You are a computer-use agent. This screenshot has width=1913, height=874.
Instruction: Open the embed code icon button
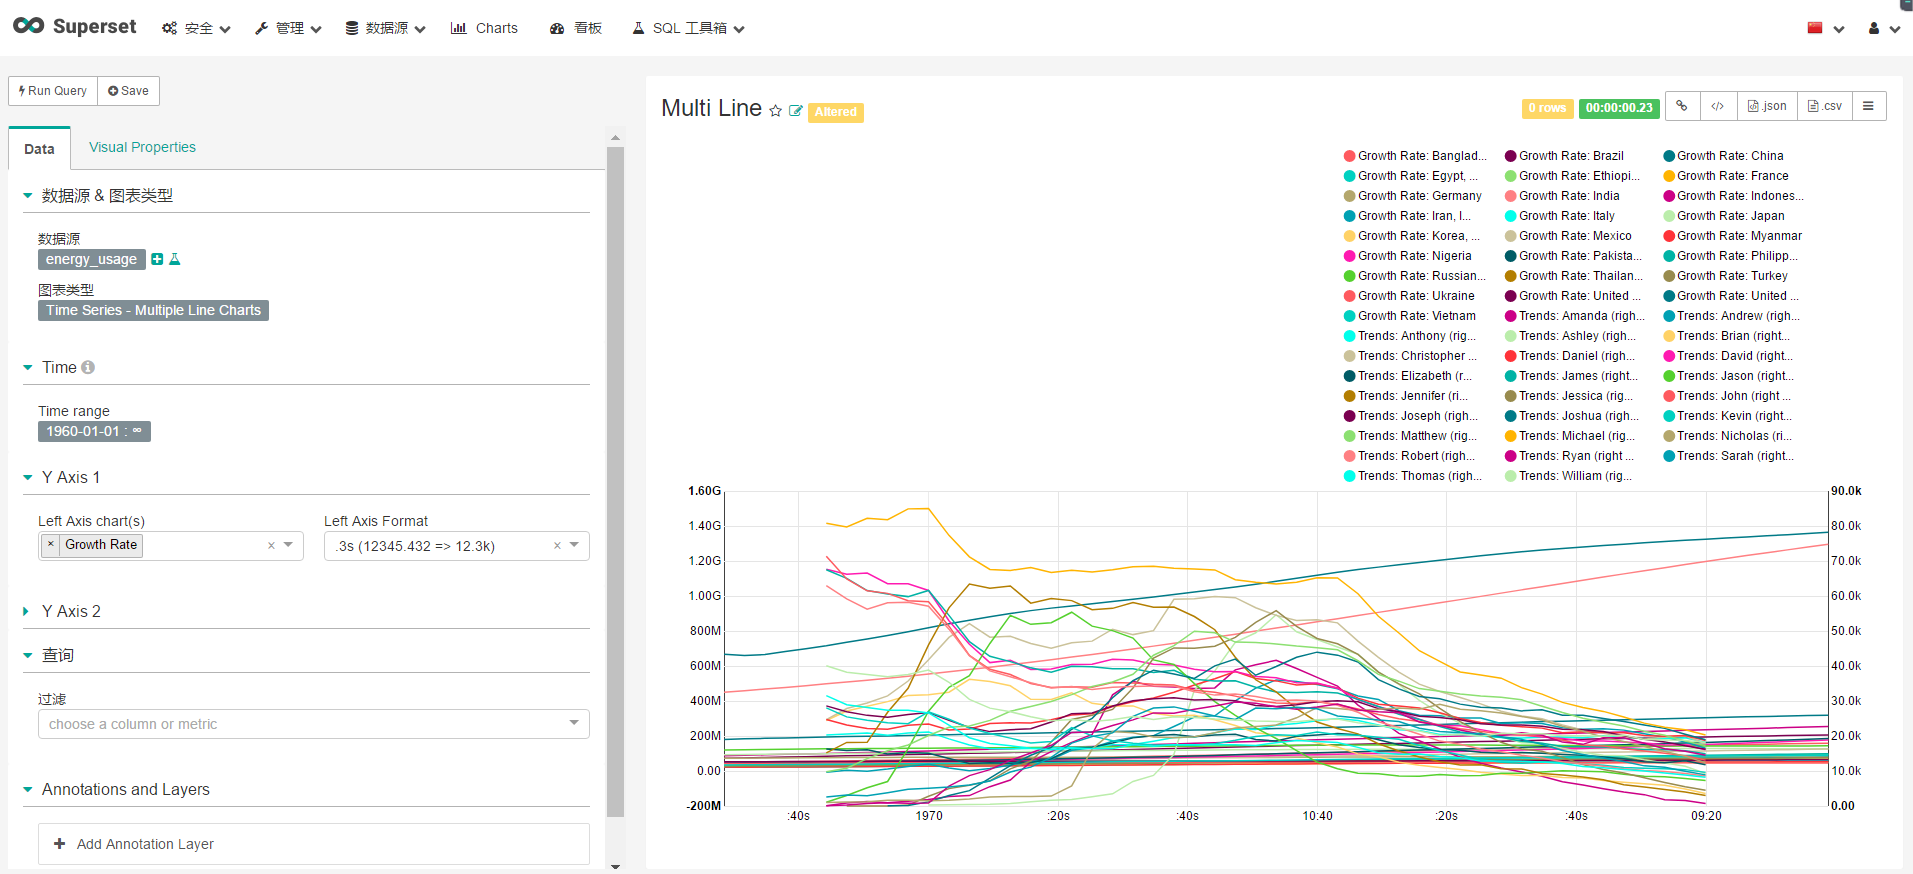coord(1717,106)
